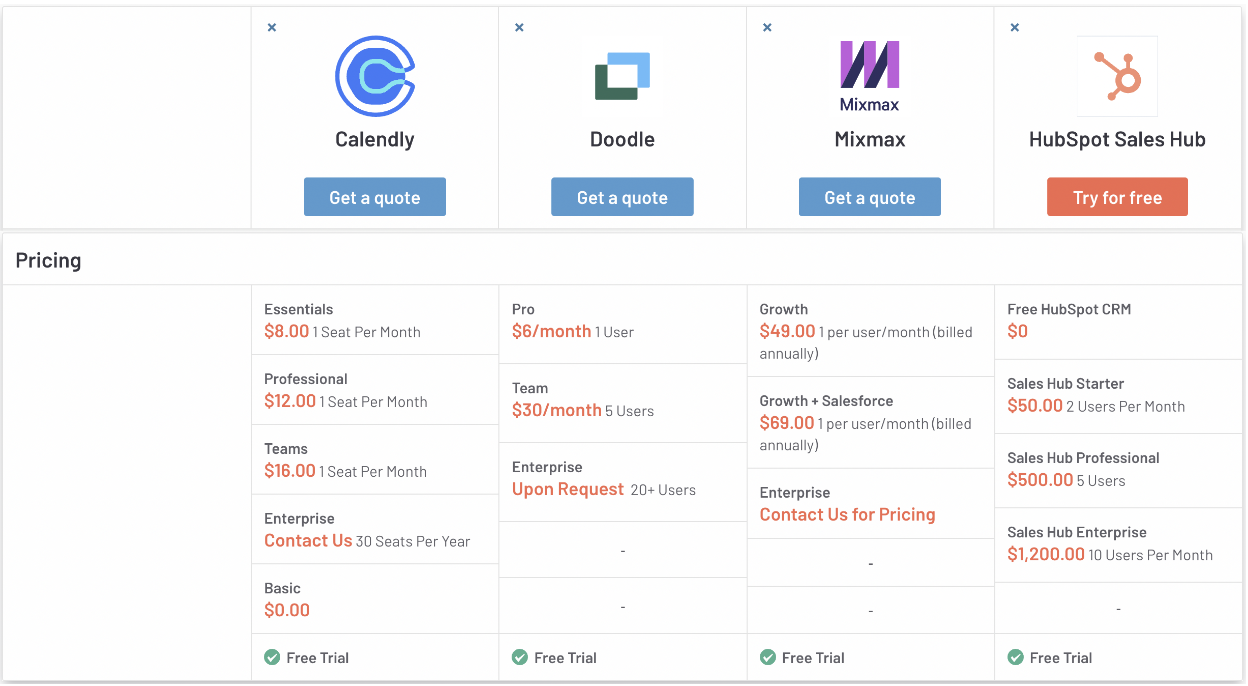Click the Sales Hub Enterprise plan name
Image resolution: width=1248 pixels, height=686 pixels.
coord(1076,532)
